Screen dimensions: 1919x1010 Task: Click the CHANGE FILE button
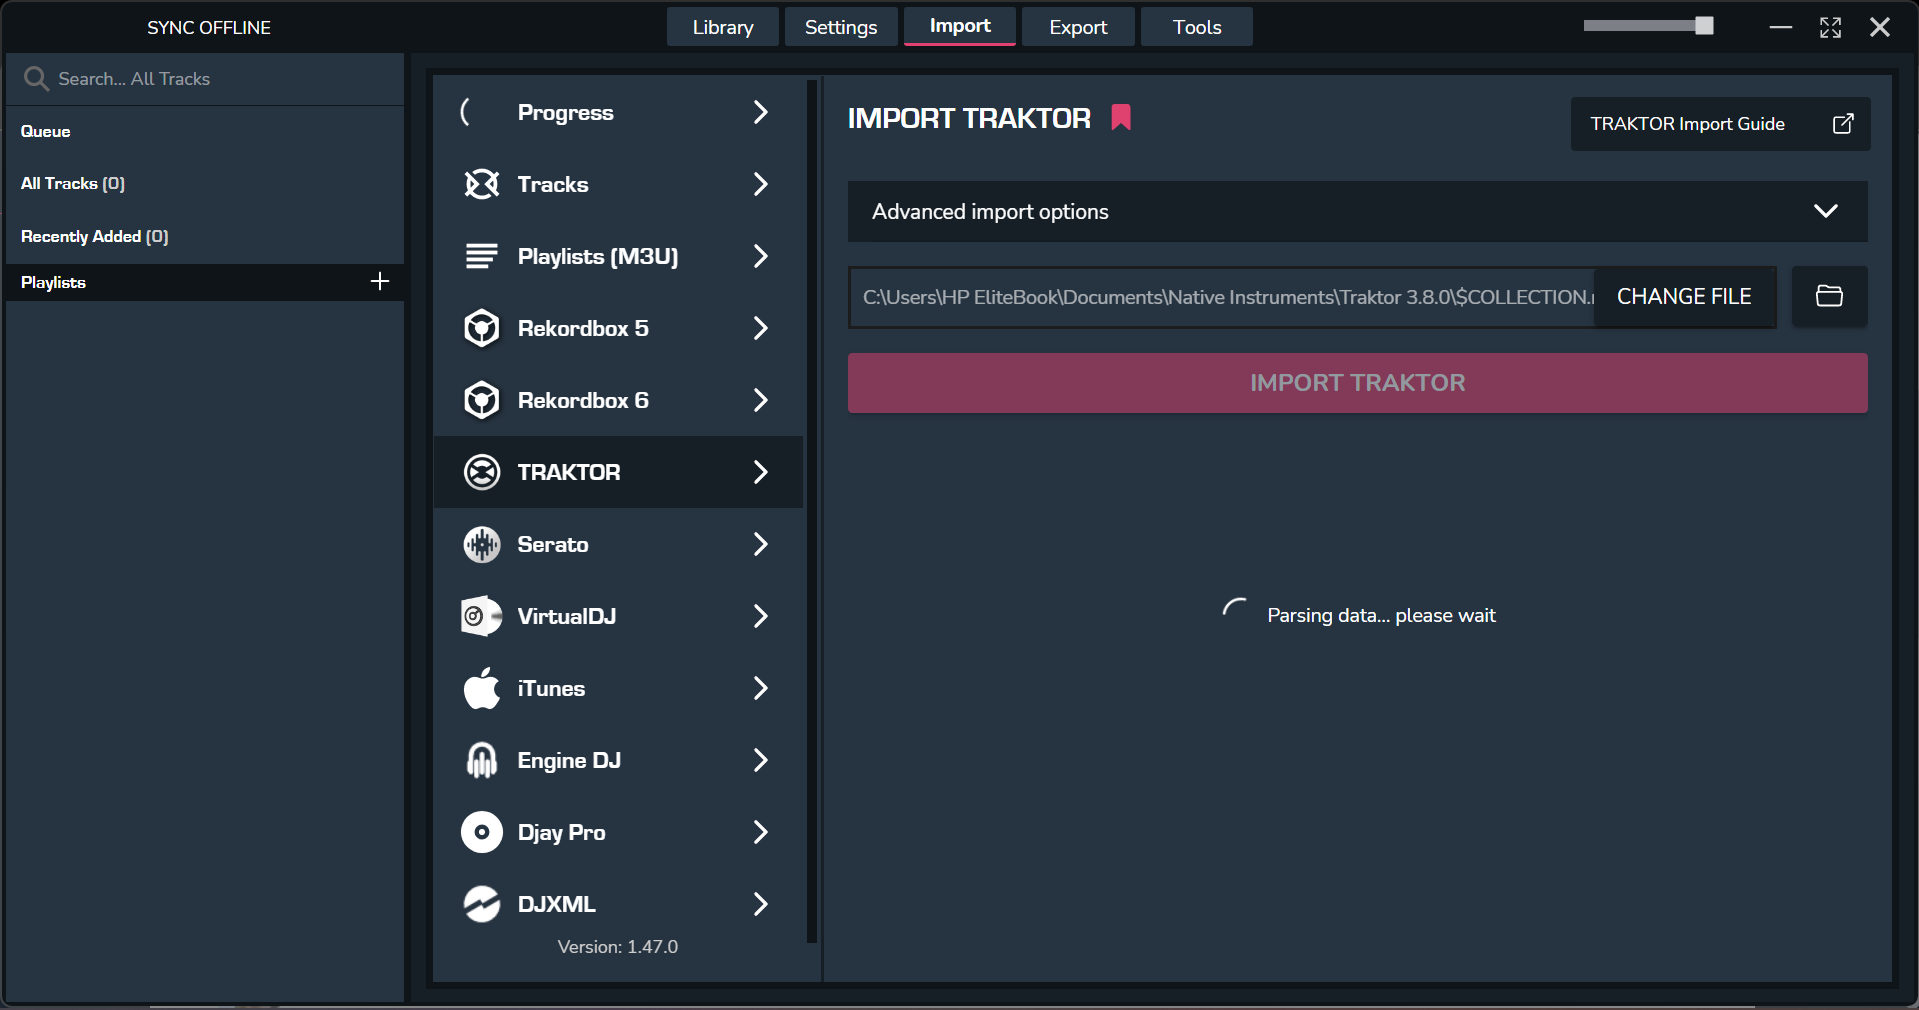[x=1684, y=297]
